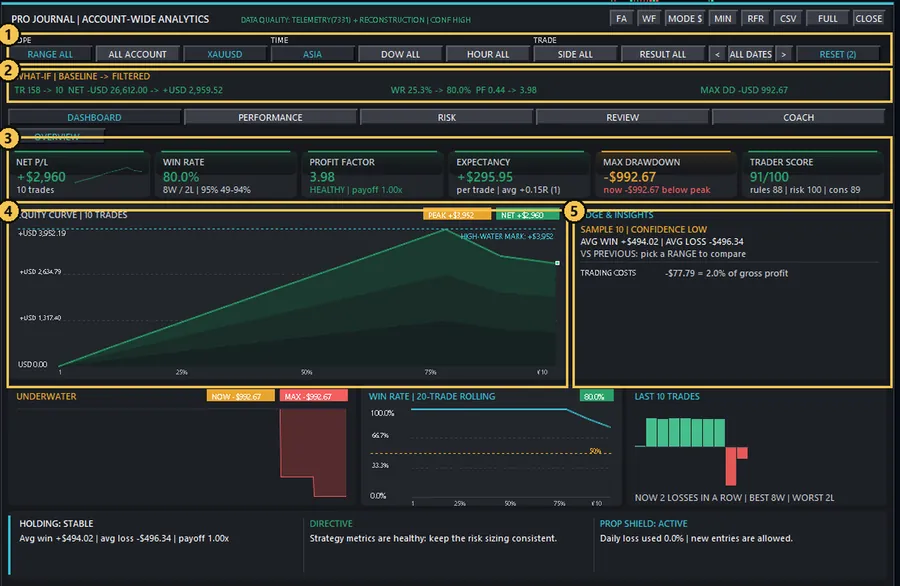Change the ASIA session filter
This screenshot has height=586, width=900.
point(312,54)
